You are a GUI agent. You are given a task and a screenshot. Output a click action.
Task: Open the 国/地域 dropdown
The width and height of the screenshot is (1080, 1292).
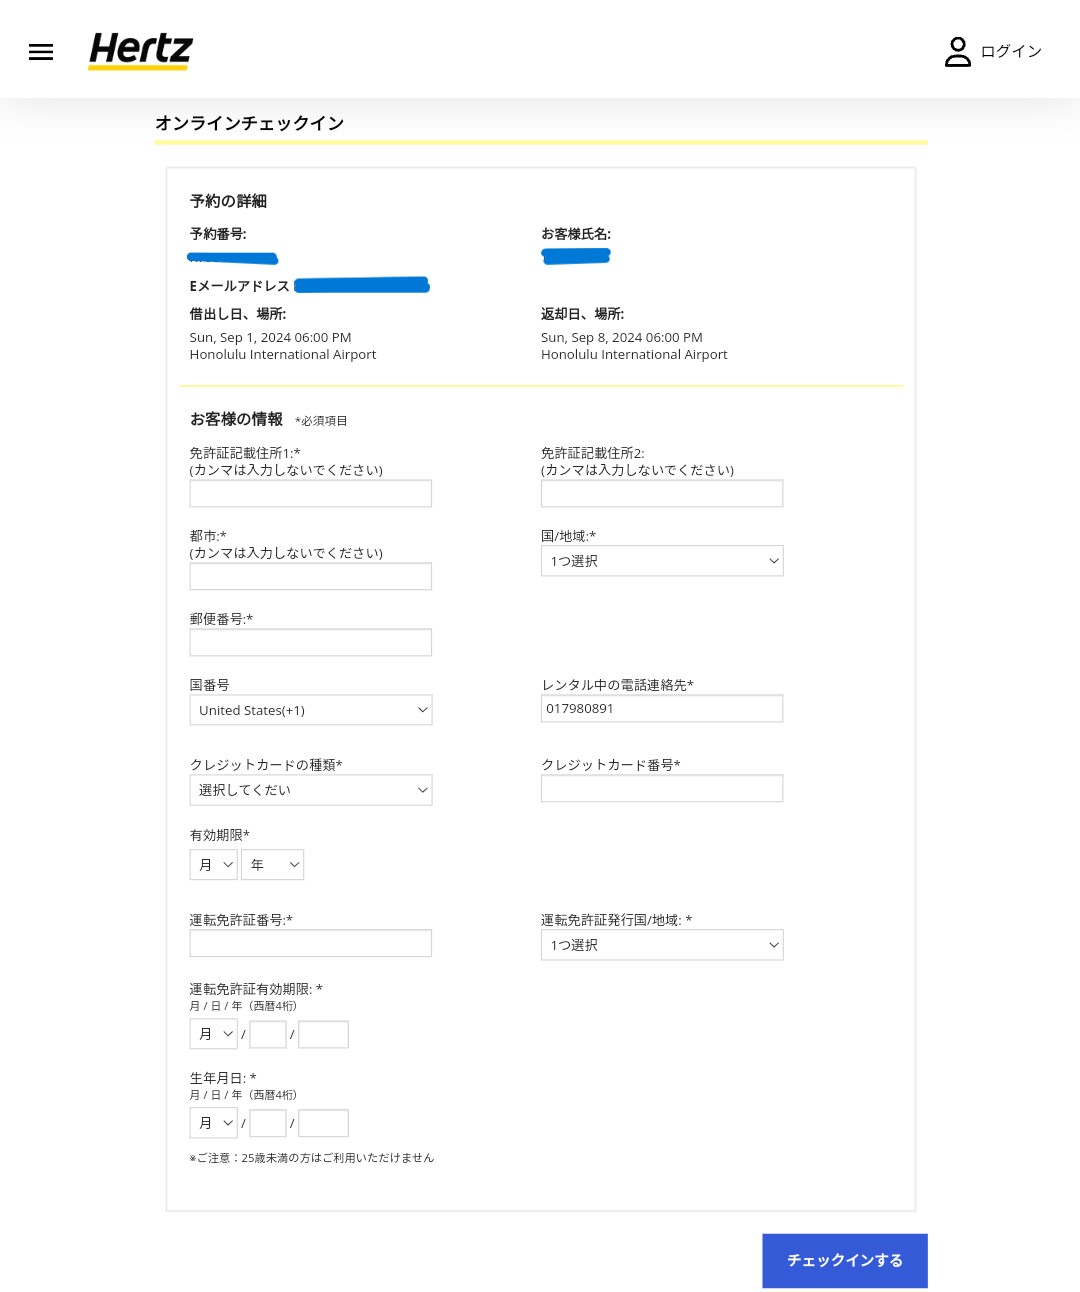pyautogui.click(x=662, y=561)
